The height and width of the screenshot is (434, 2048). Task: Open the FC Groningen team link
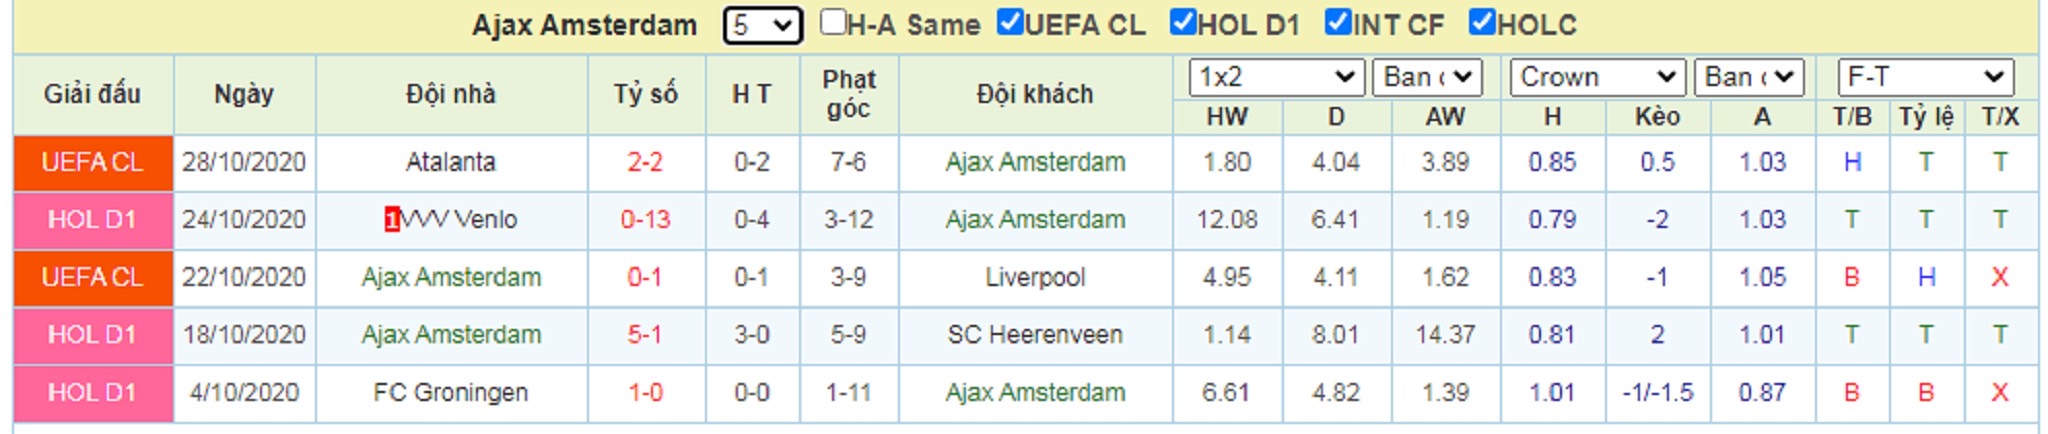[451, 393]
